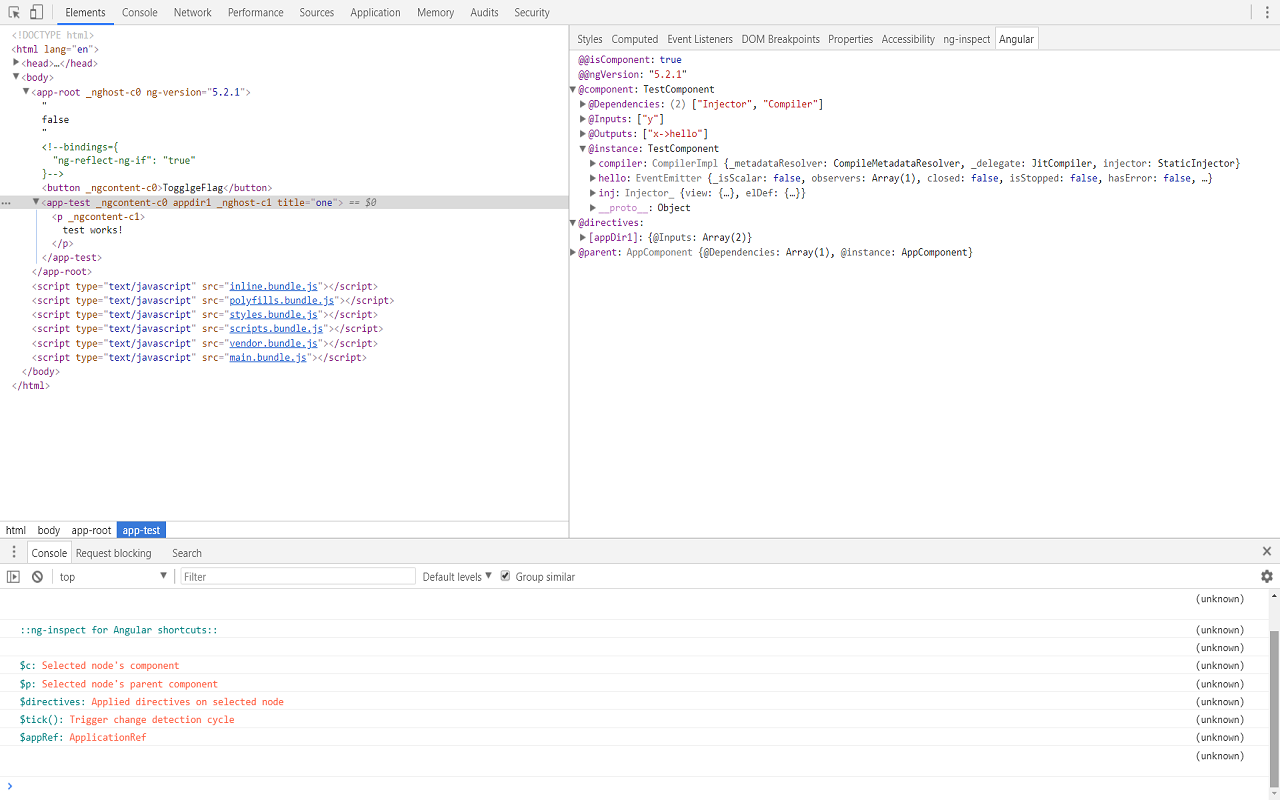
Task: Open the console settings gear
Action: [x=1266, y=576]
